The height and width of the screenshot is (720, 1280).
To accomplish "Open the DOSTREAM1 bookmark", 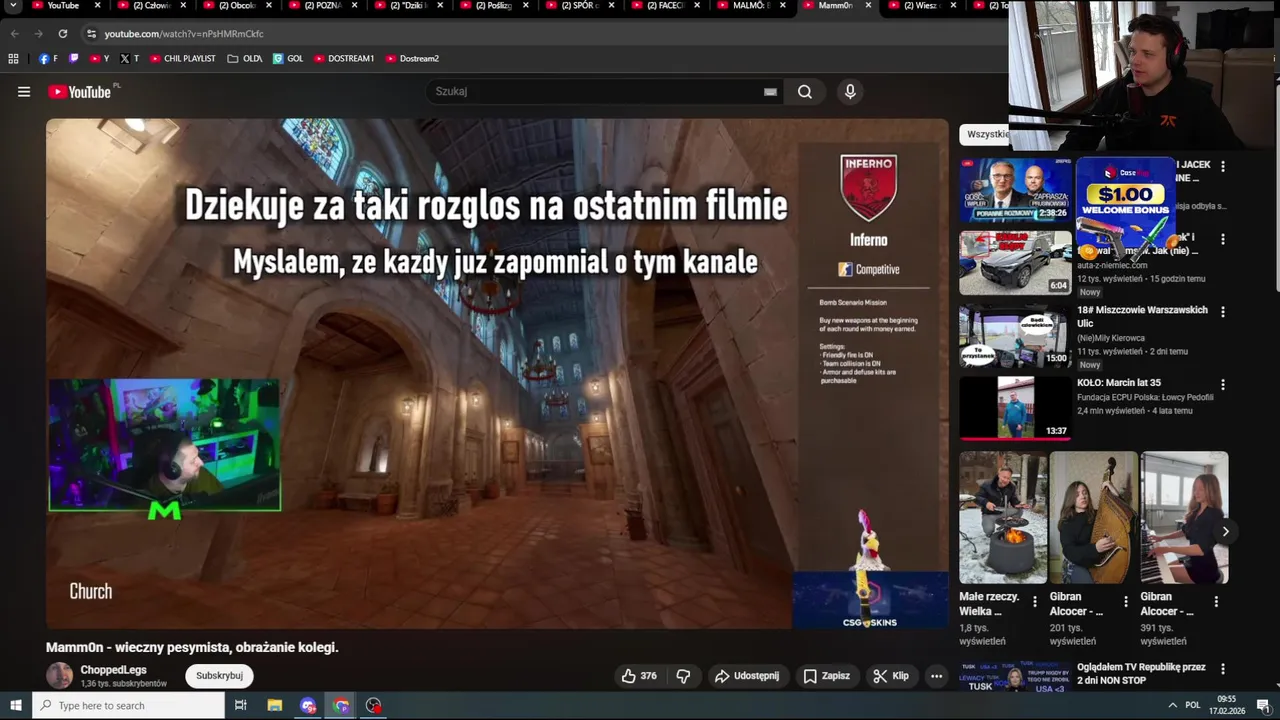I will (x=344, y=59).
